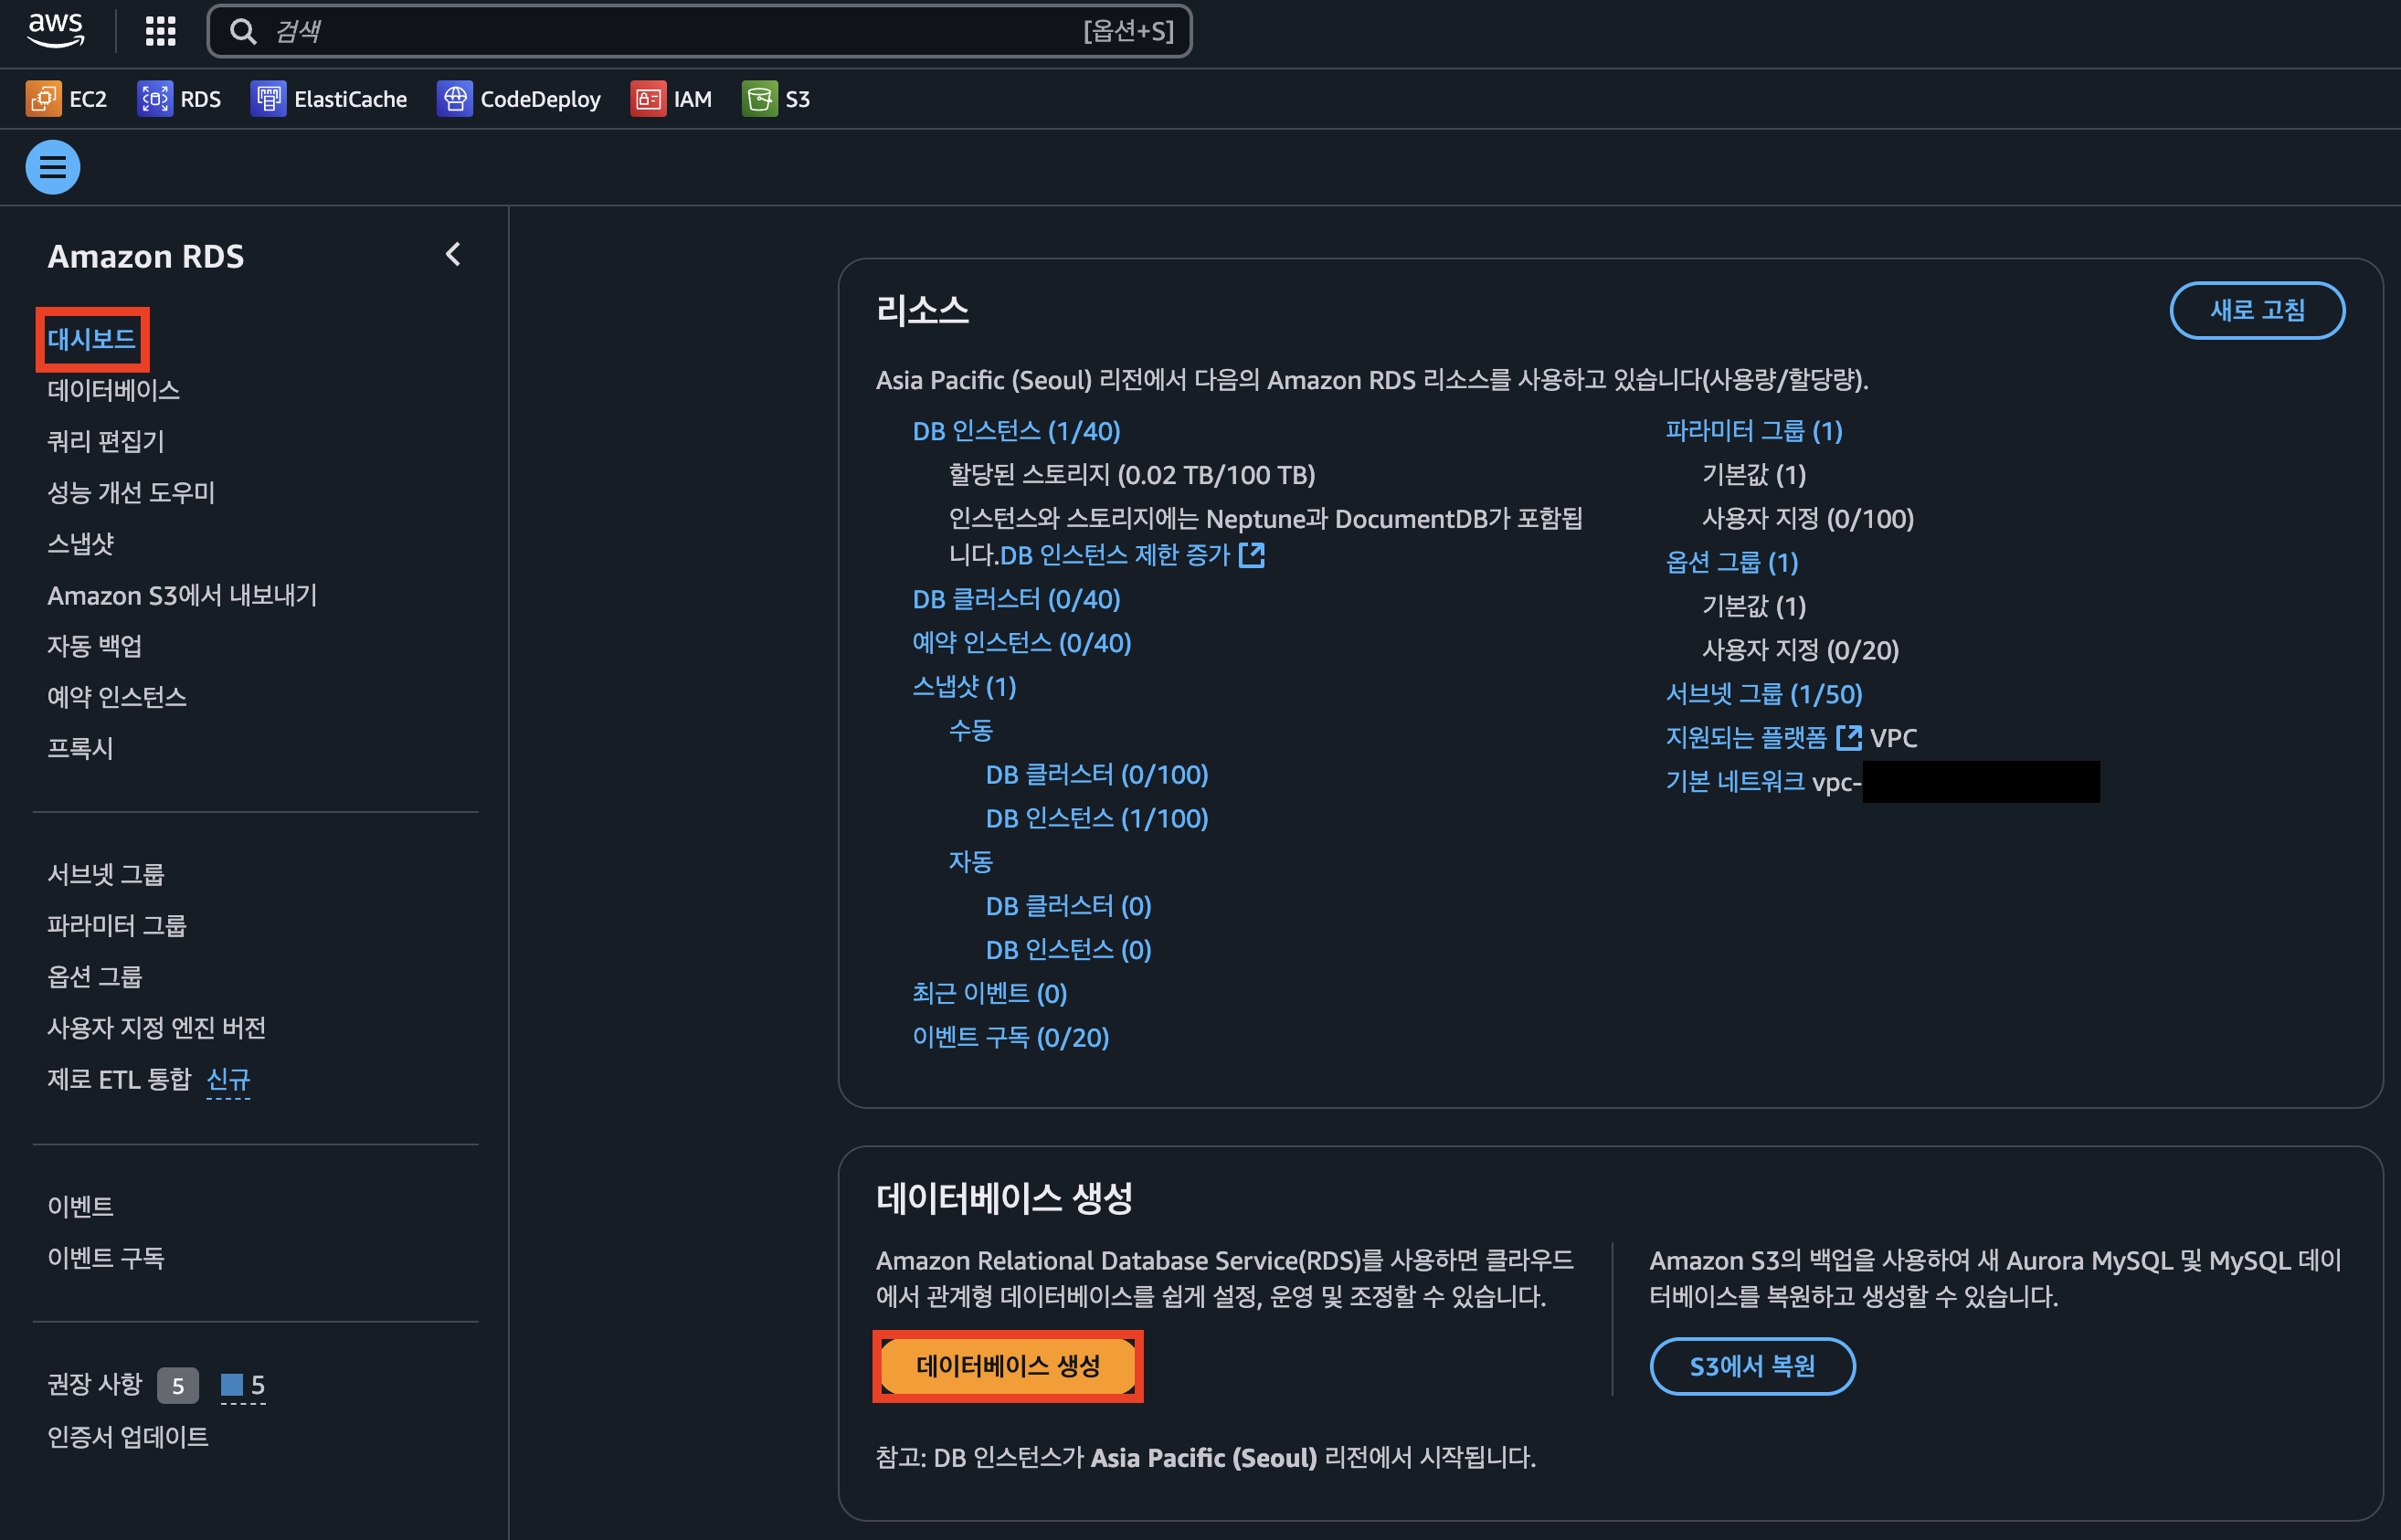This screenshot has height=1540, width=2401.
Task: Click the 권장 사항 badge showing 5
Action: [x=178, y=1385]
